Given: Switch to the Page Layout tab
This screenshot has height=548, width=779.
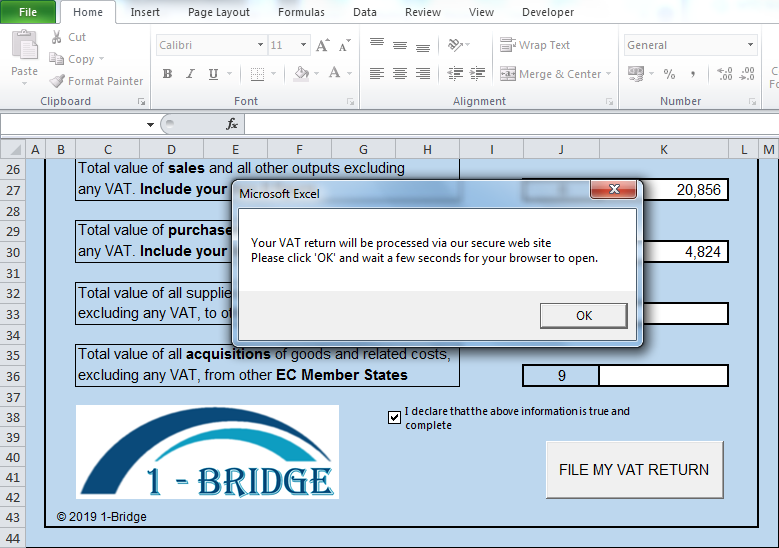Looking at the screenshot, I should coord(219,12).
